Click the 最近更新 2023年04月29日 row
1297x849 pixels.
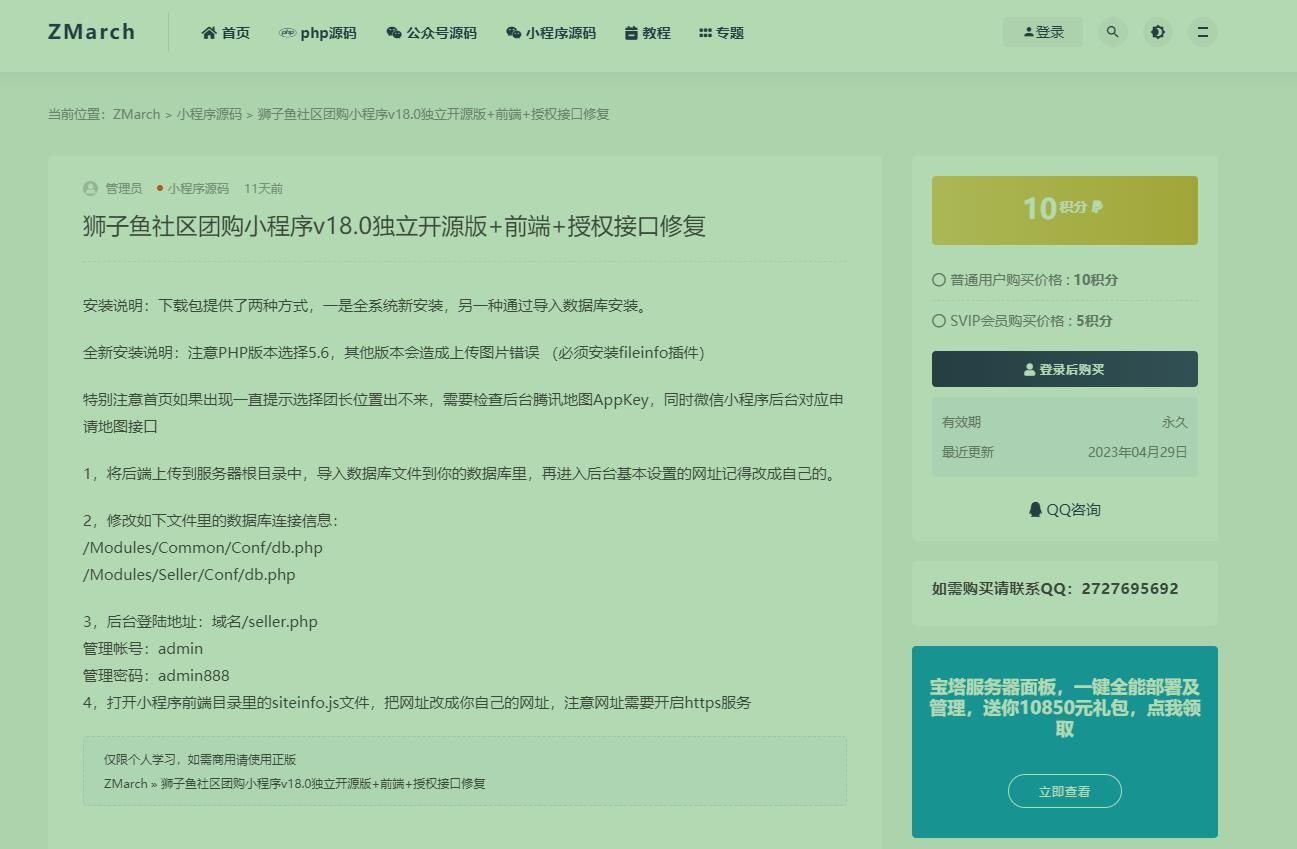tap(1064, 452)
